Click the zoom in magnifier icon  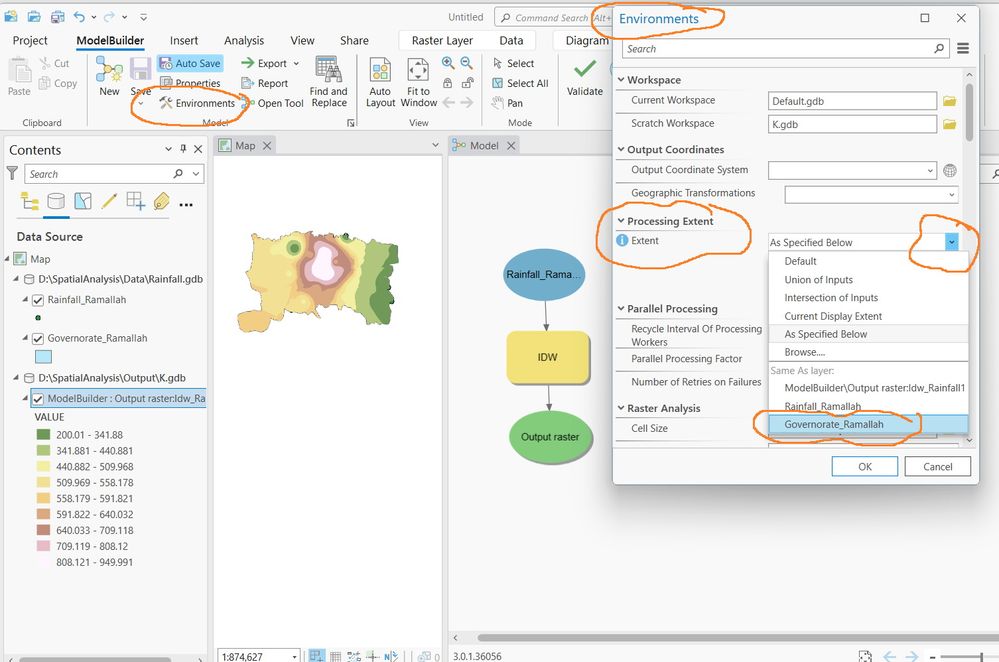(448, 63)
